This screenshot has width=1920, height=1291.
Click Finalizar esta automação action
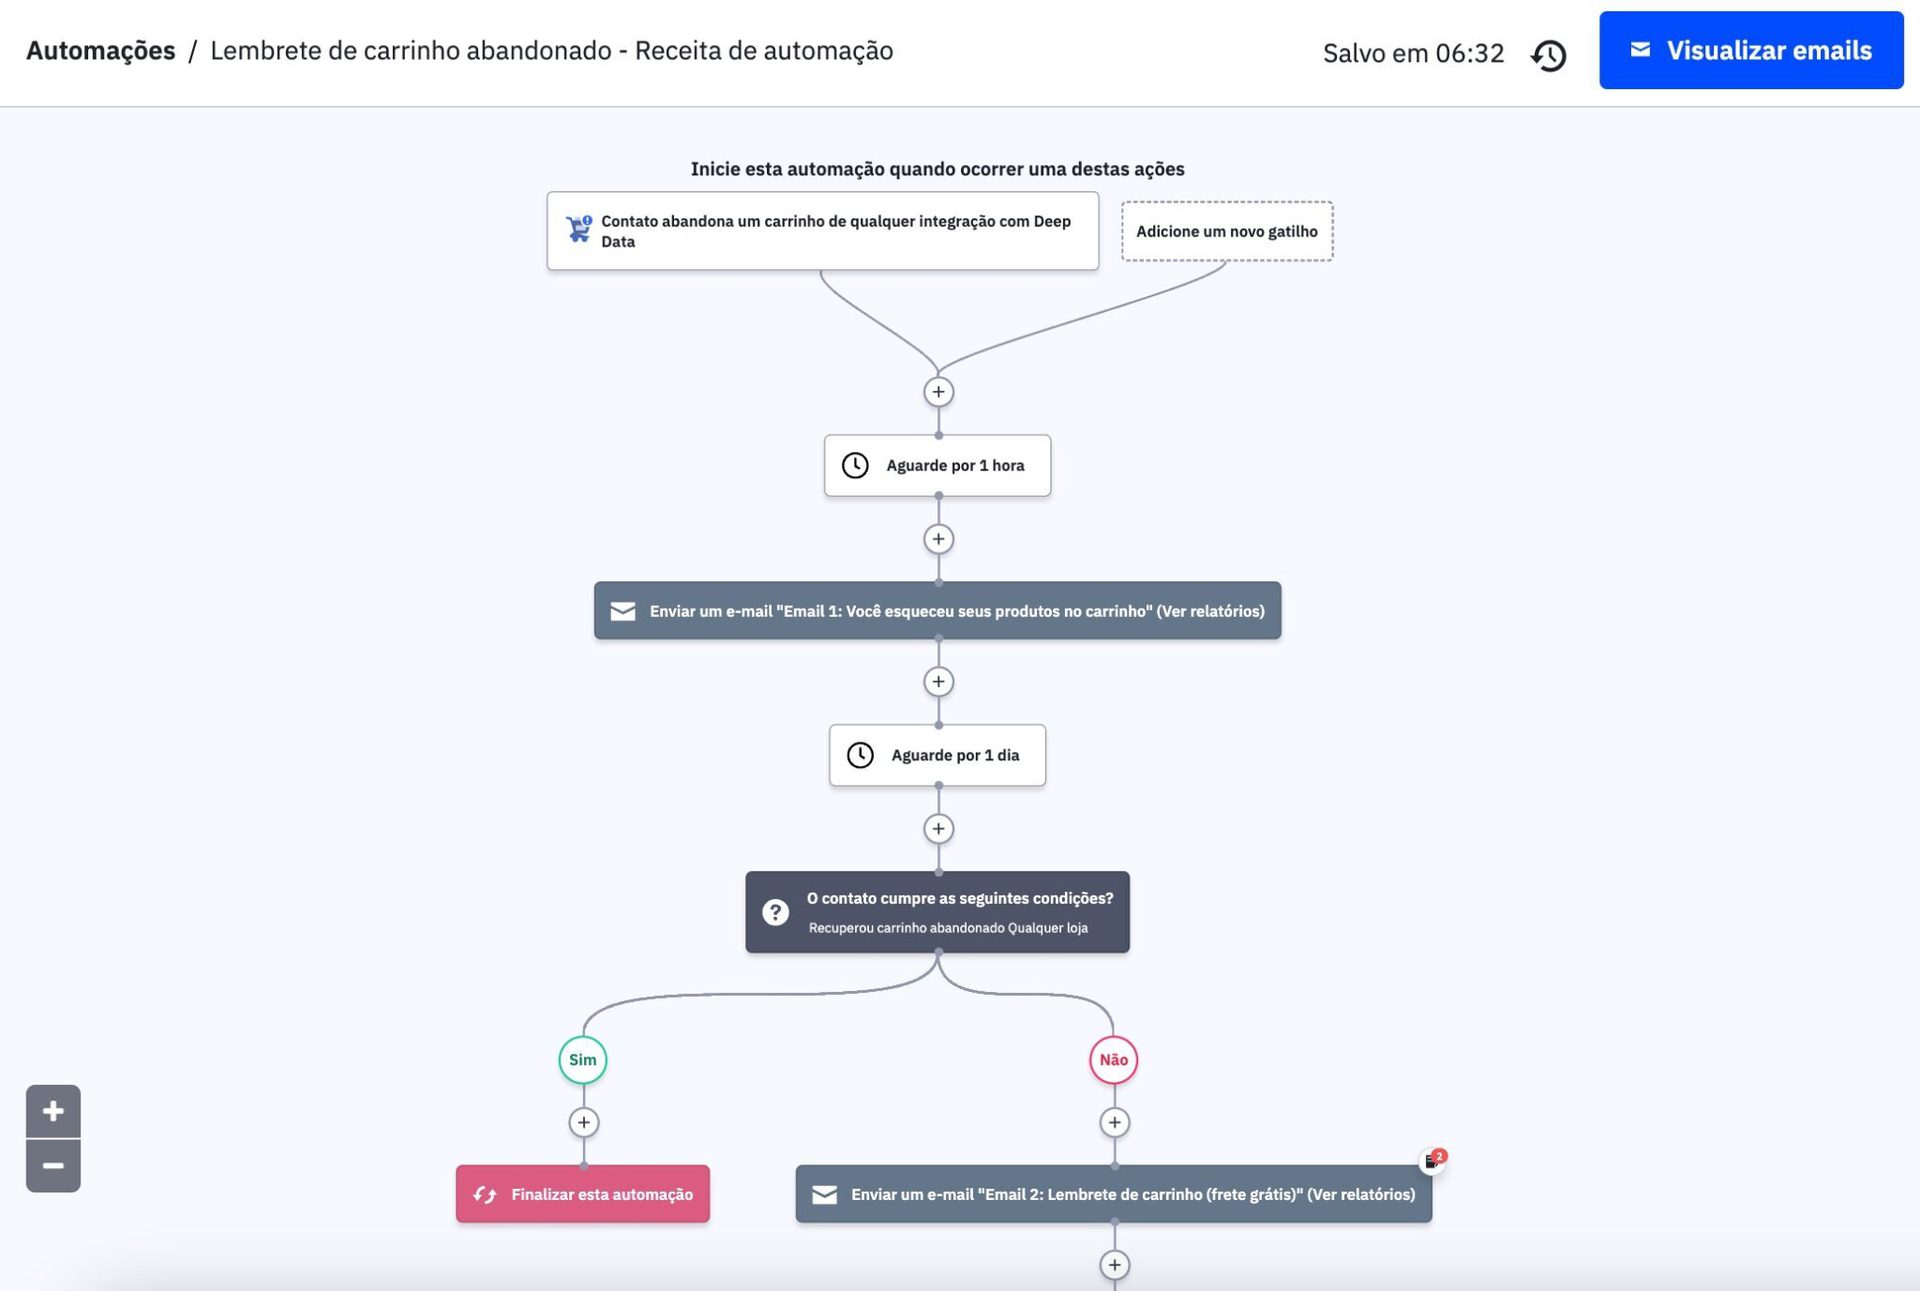583,1194
